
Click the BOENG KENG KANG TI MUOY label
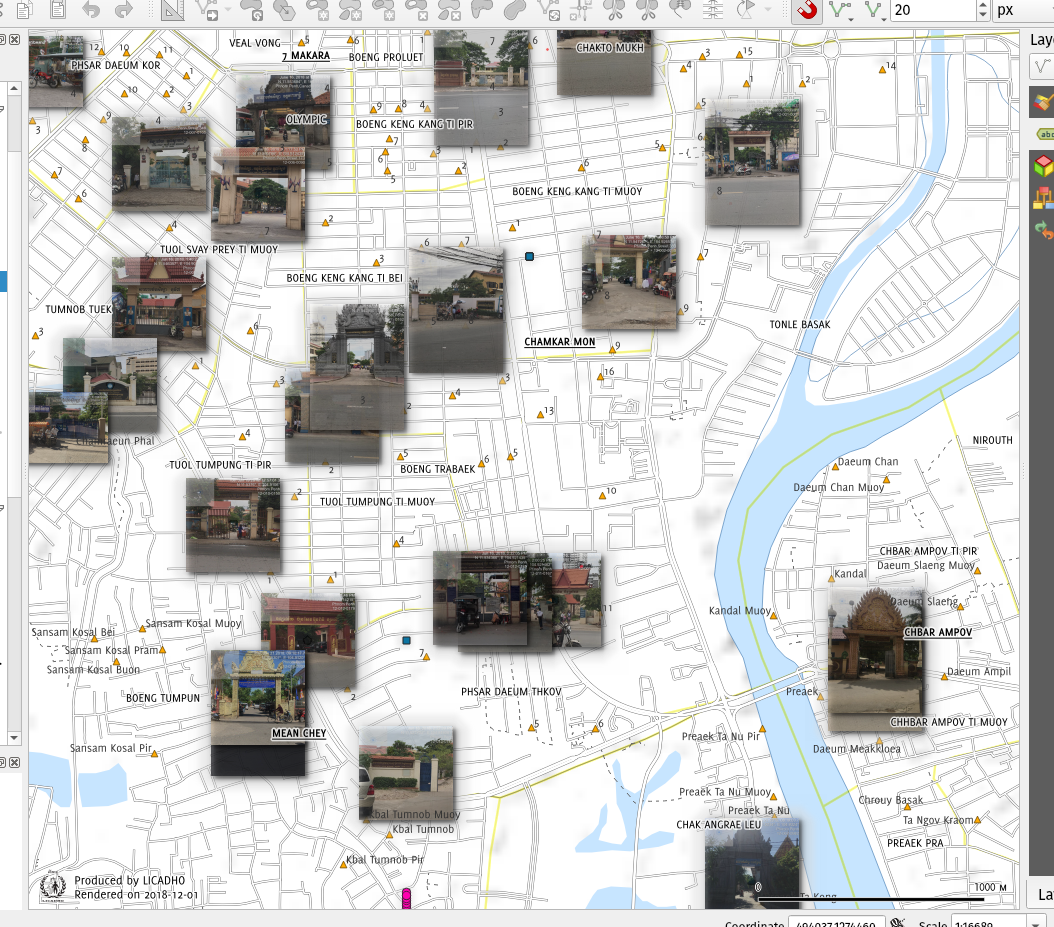(577, 191)
